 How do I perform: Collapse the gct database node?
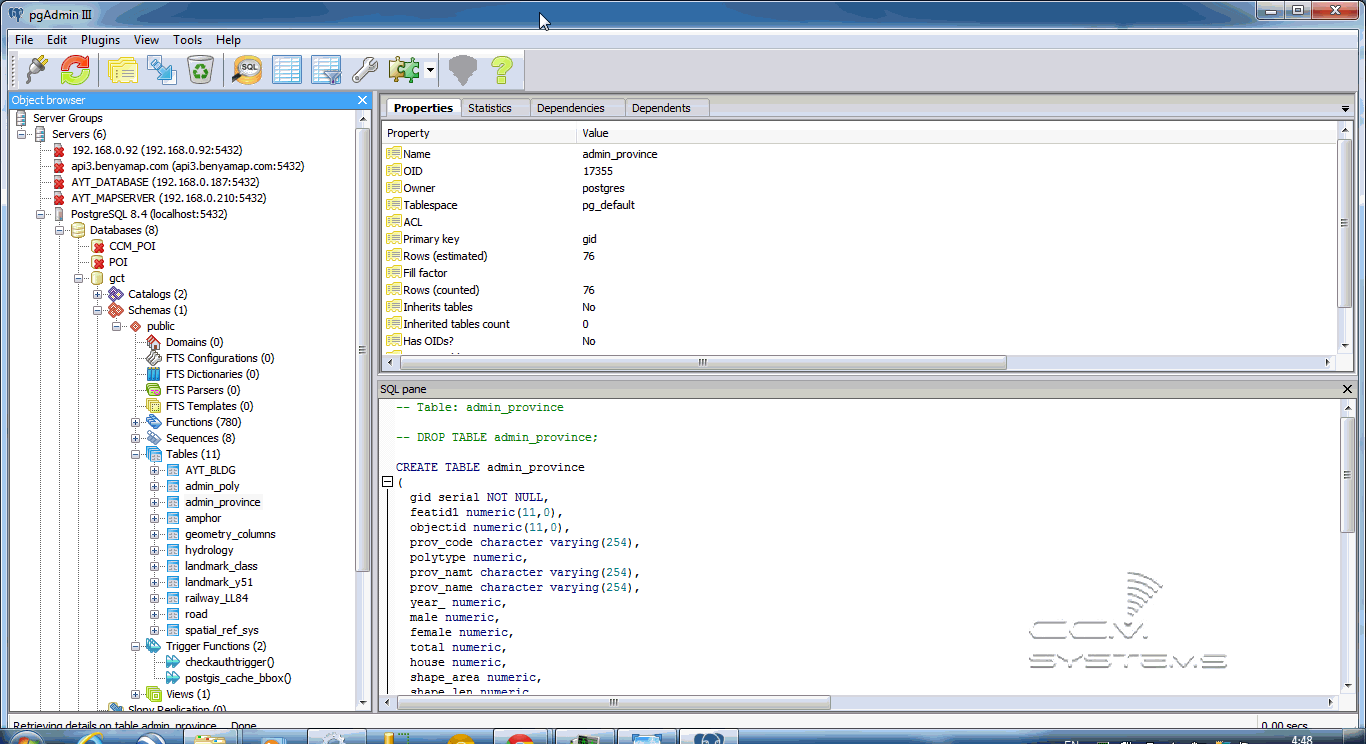click(x=79, y=278)
